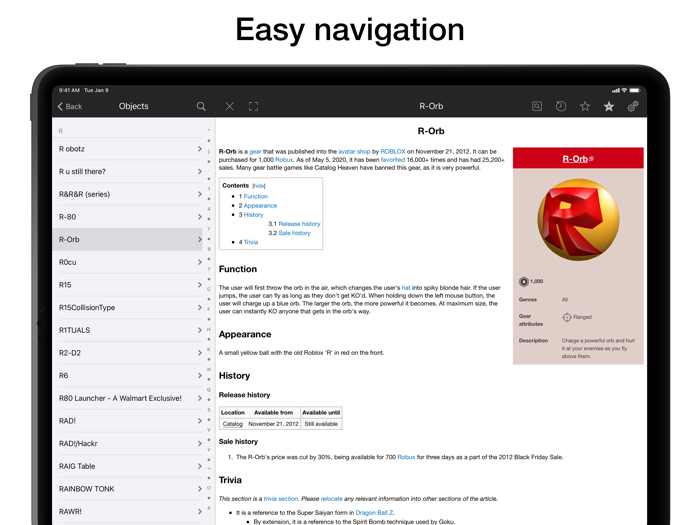The height and width of the screenshot is (525, 700).
Task: Click chevron on the RAD! row
Action: [x=200, y=421]
